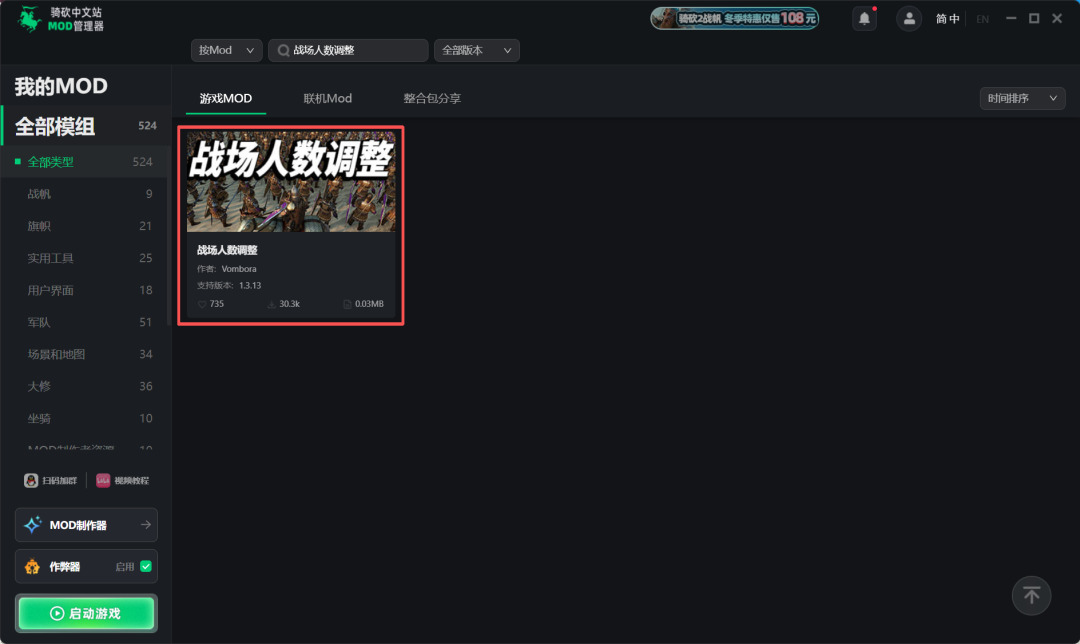Screen dimensions: 1080x644
Task: Expand the 全部版本 version dropdown
Action: click(476, 50)
